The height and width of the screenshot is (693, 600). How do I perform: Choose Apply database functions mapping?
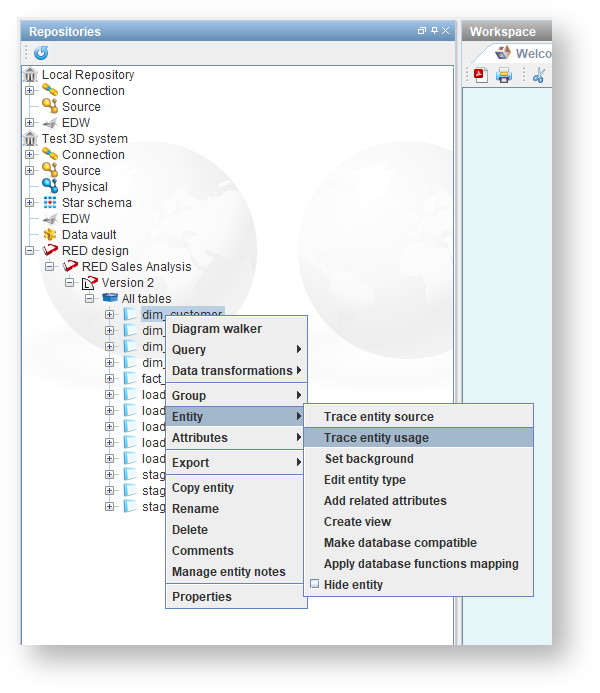(x=418, y=564)
